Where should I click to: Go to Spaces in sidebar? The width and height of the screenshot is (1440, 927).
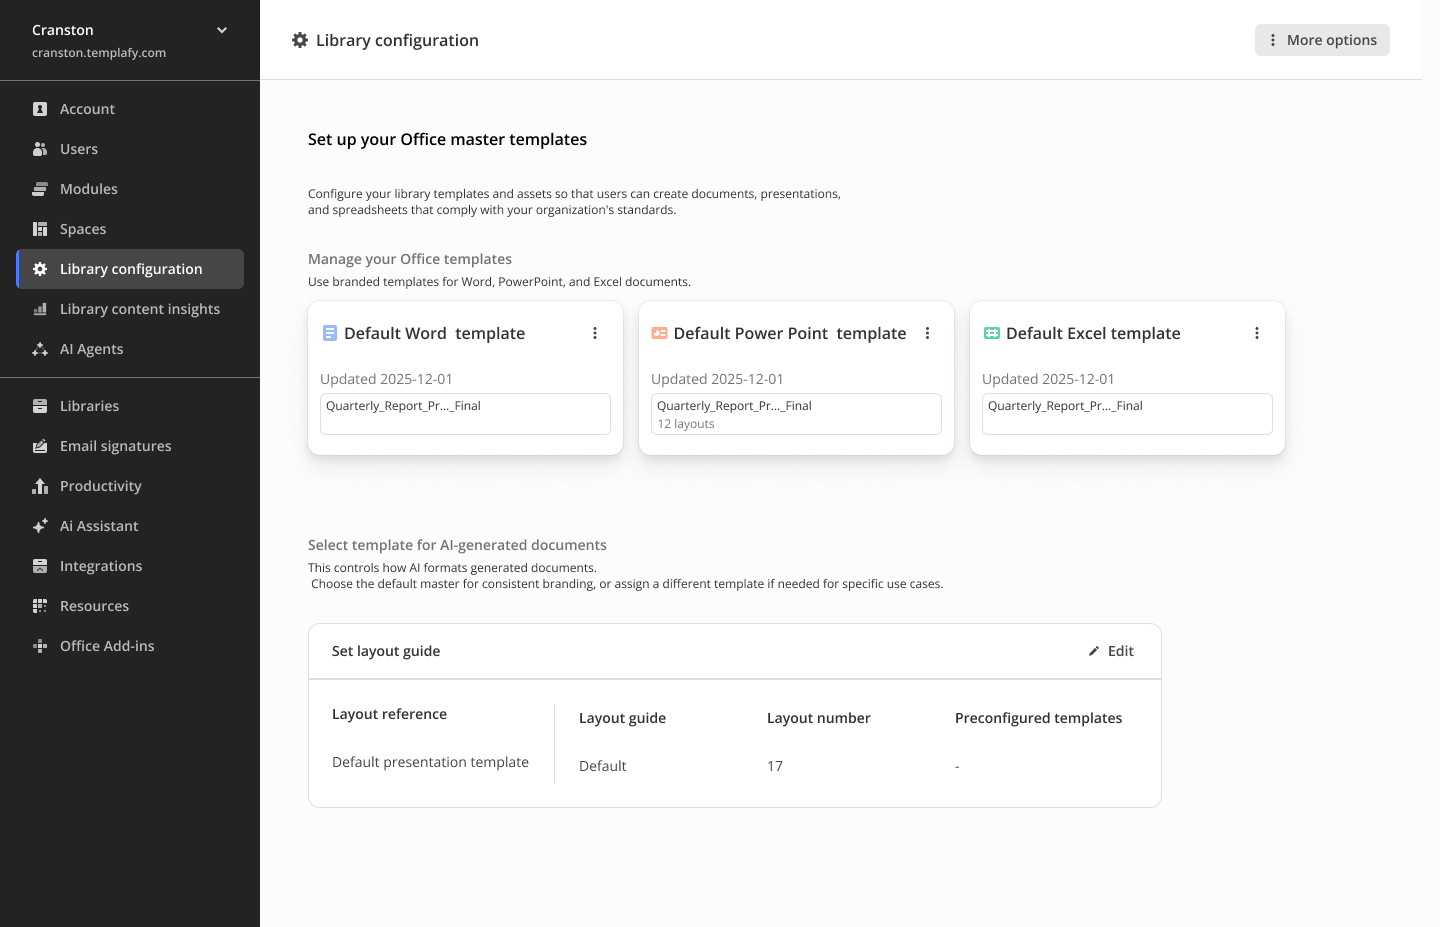click(130, 229)
